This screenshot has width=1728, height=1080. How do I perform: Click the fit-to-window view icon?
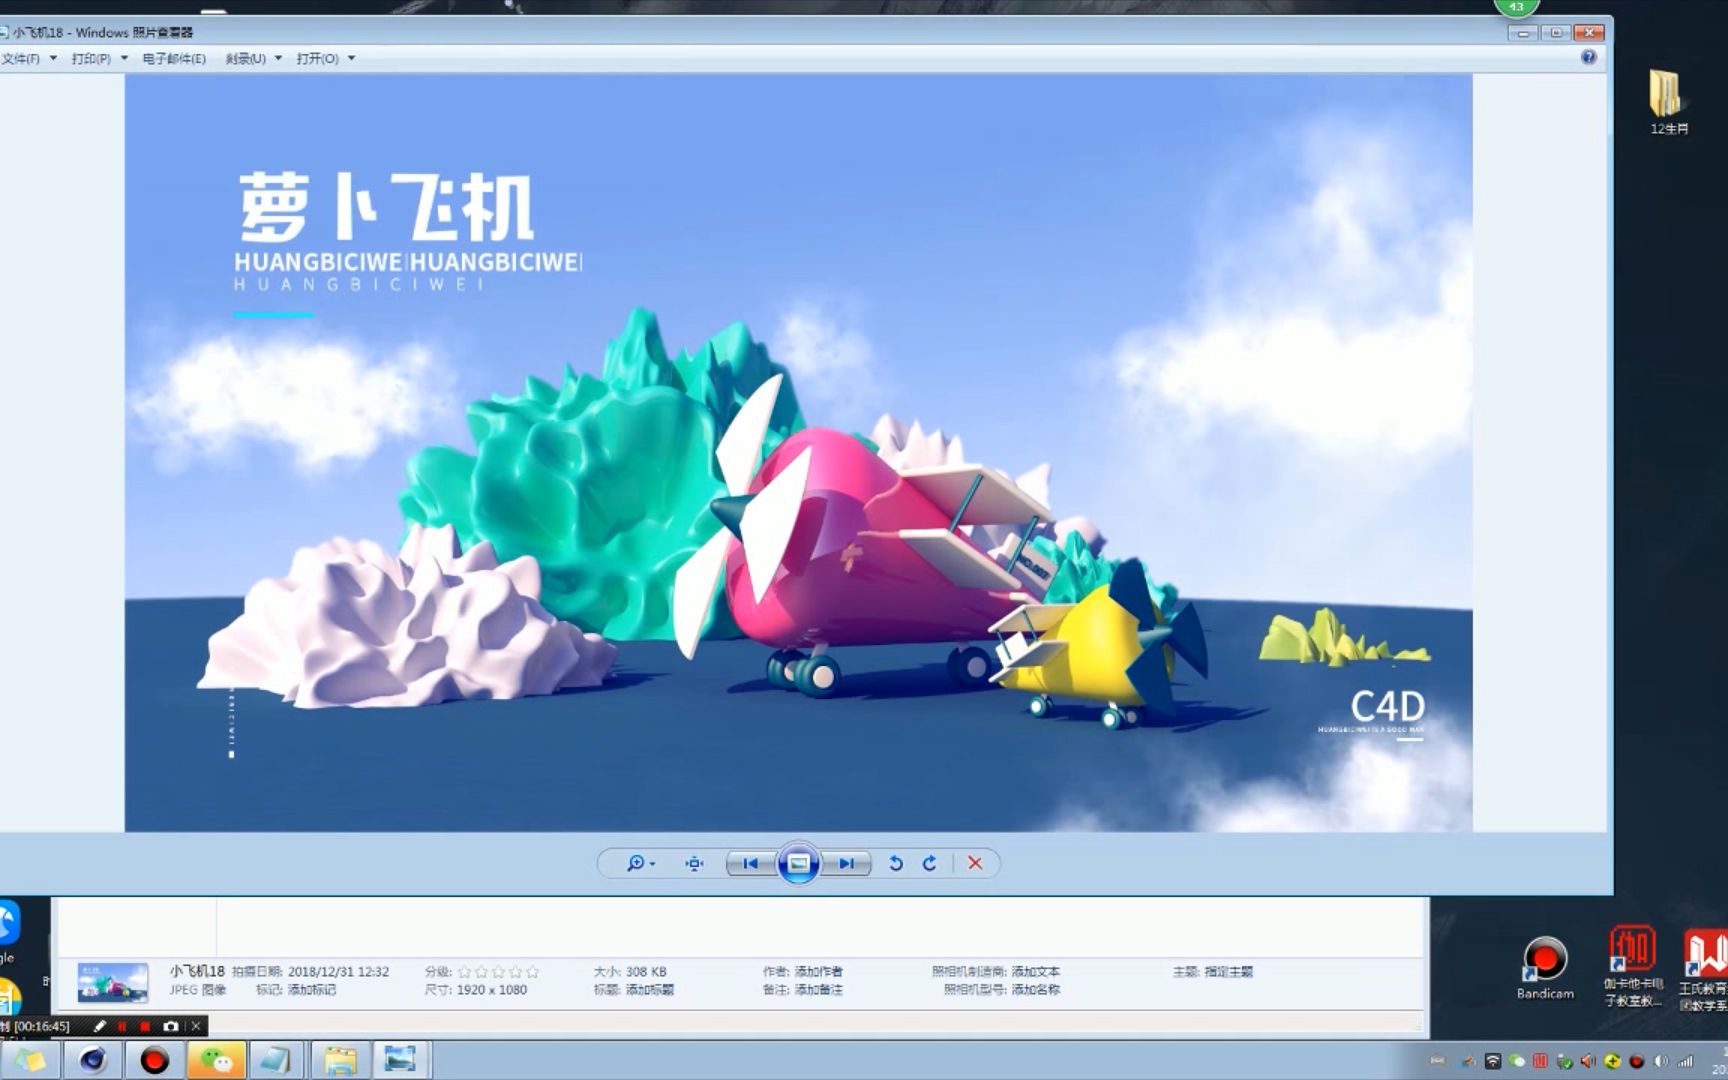pos(693,863)
